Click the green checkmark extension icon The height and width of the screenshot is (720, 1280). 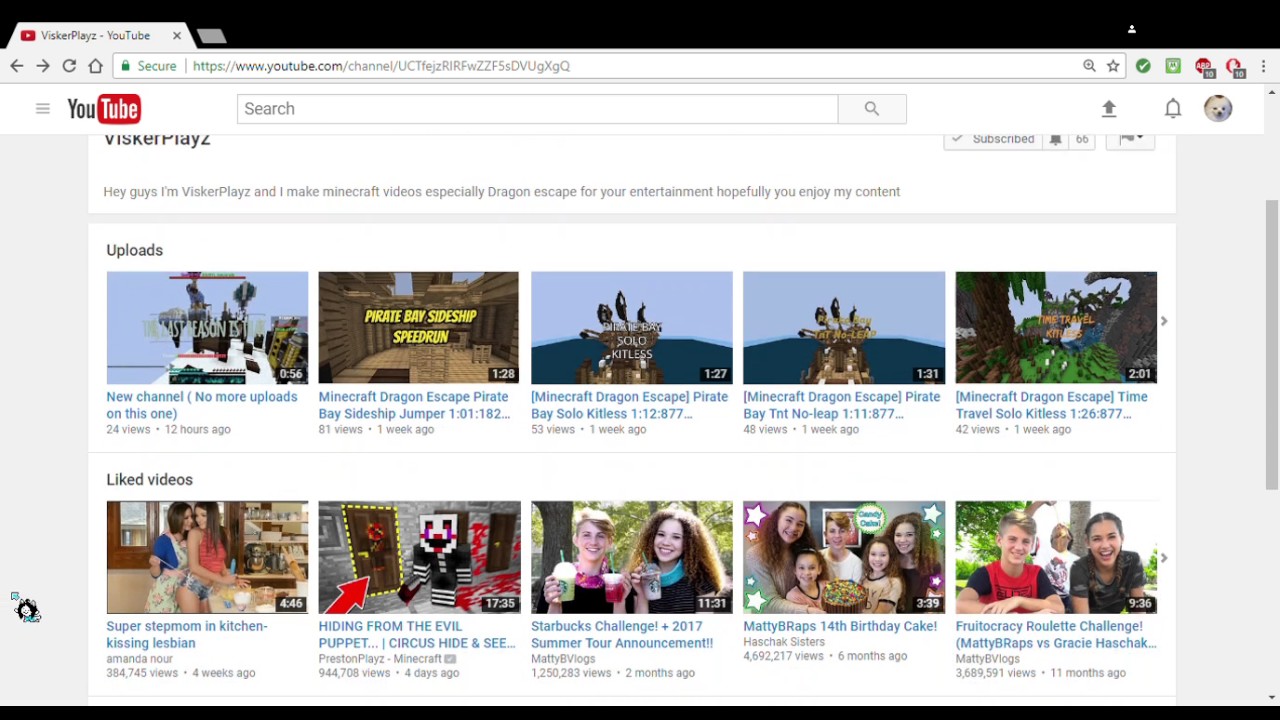click(1143, 66)
